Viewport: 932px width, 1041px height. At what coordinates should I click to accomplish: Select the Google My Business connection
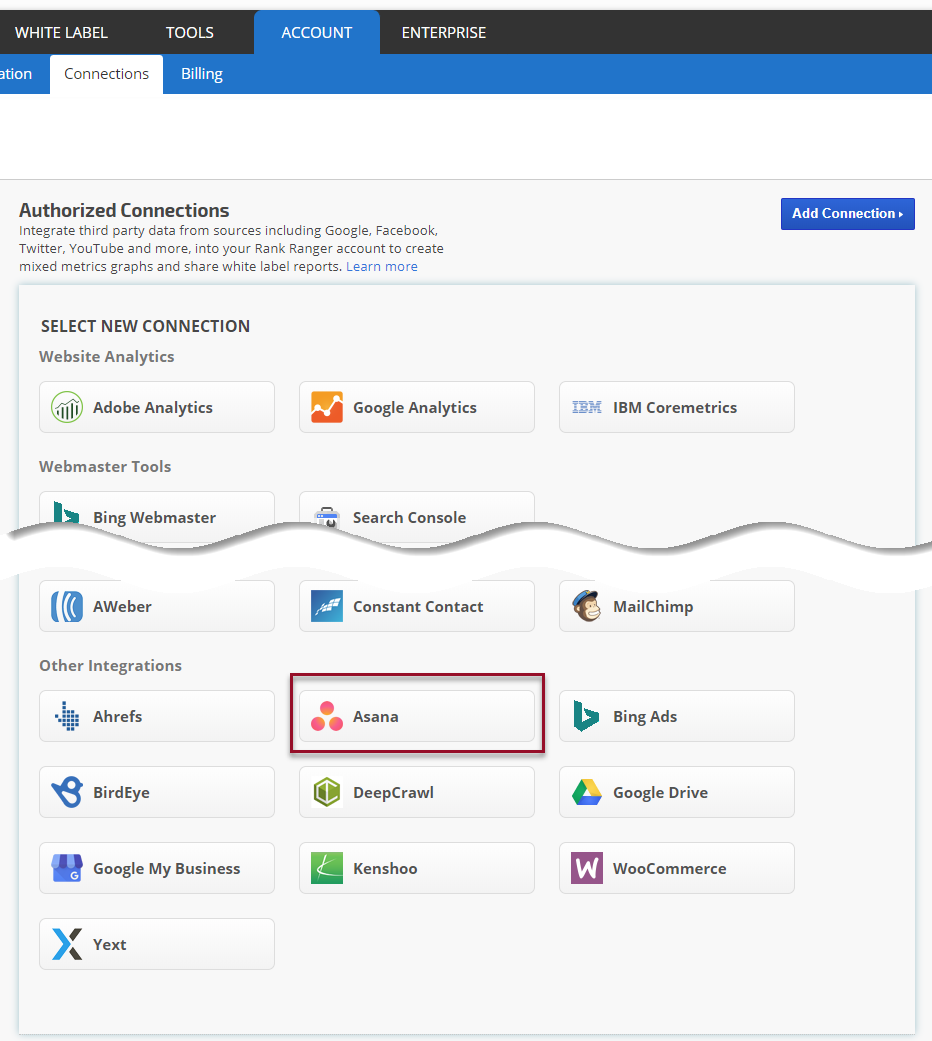pyautogui.click(x=157, y=868)
